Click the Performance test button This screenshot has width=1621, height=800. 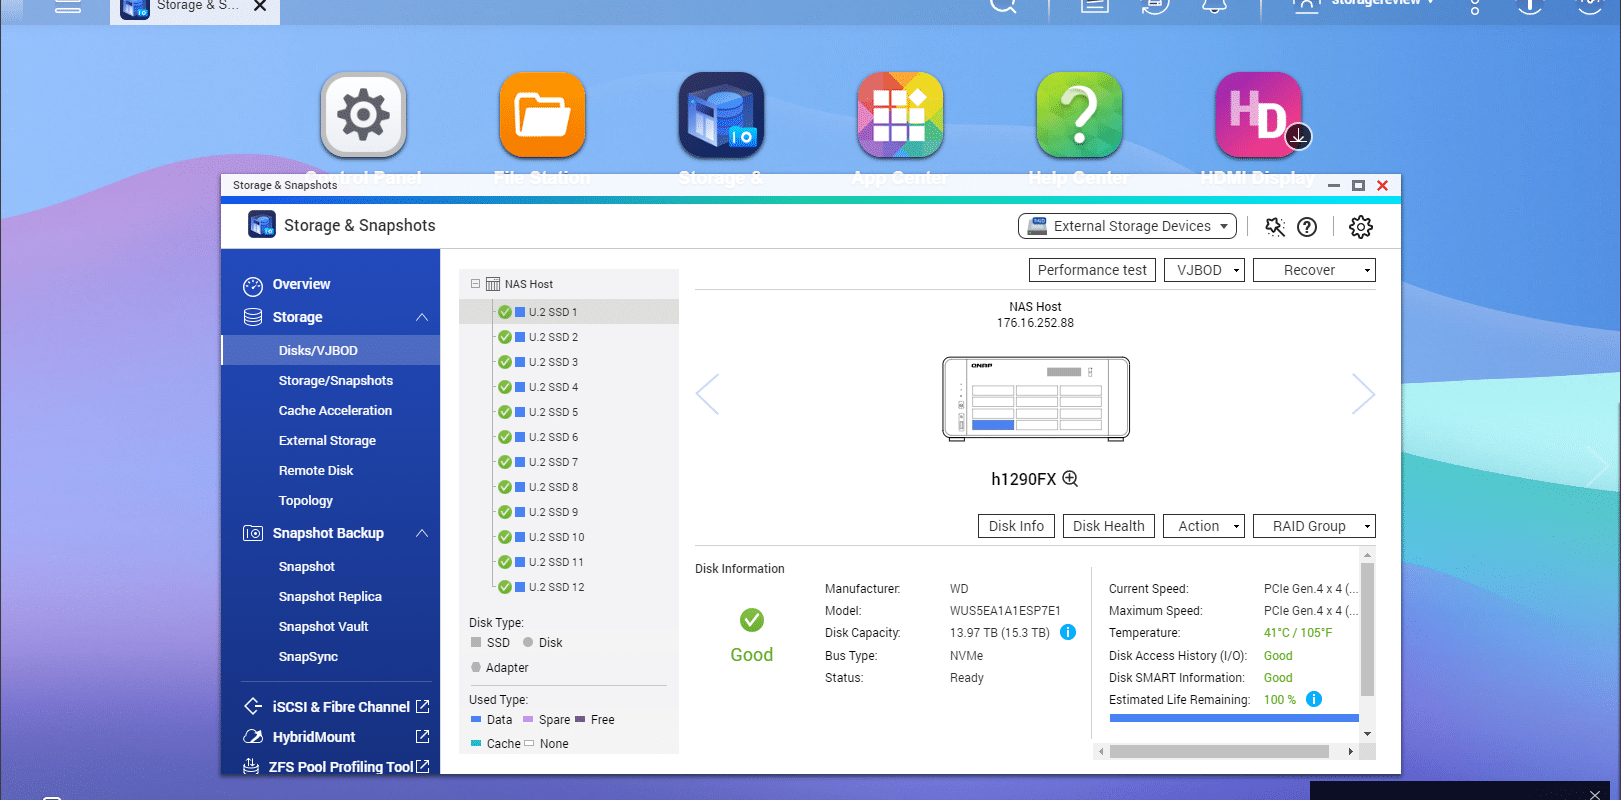point(1092,270)
